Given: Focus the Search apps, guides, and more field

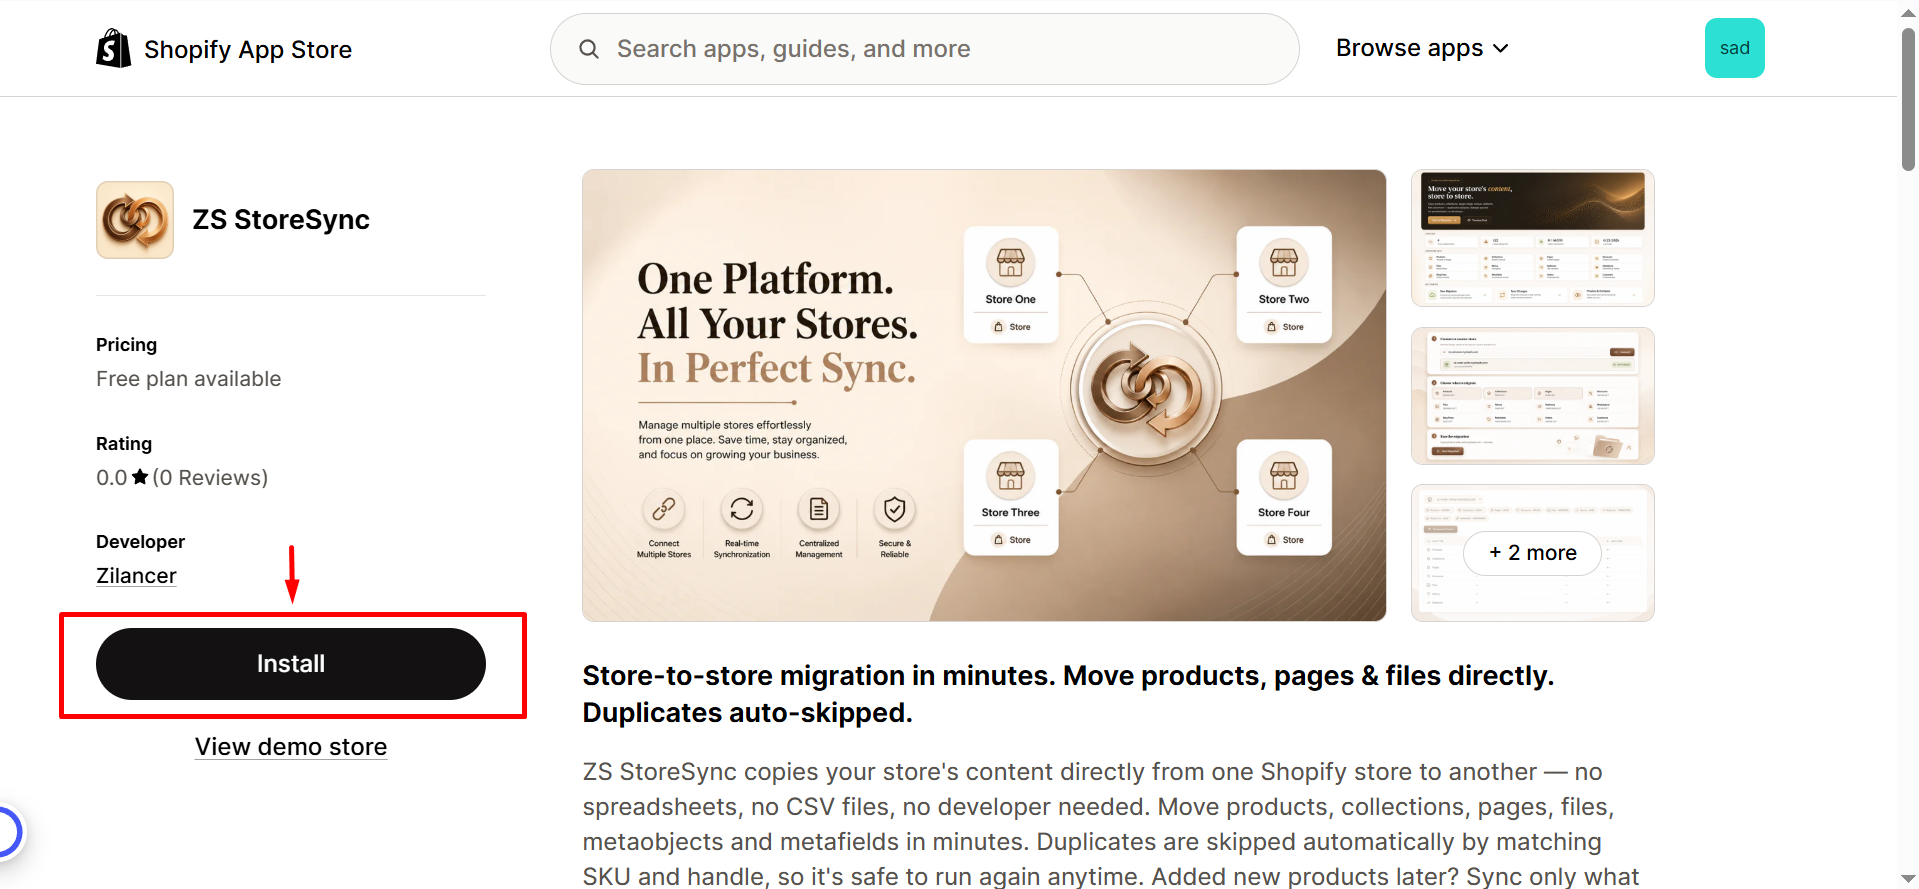Looking at the screenshot, I should click(x=925, y=49).
